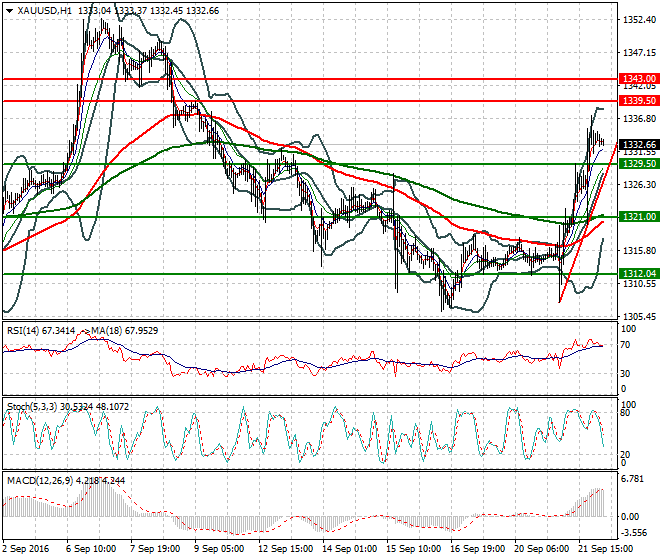Screen dimensions: 660x560
Task: Click the 1336.80 price scale value
Action: pos(639,119)
